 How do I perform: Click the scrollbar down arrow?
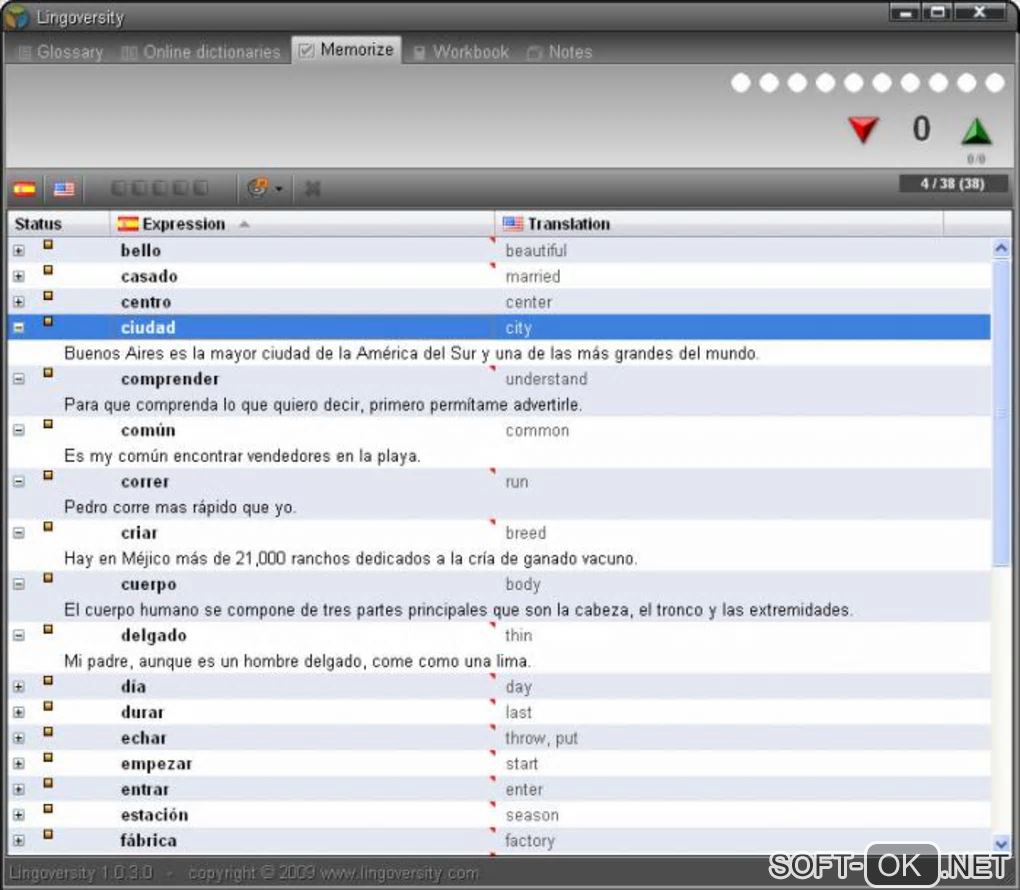(x=1001, y=844)
